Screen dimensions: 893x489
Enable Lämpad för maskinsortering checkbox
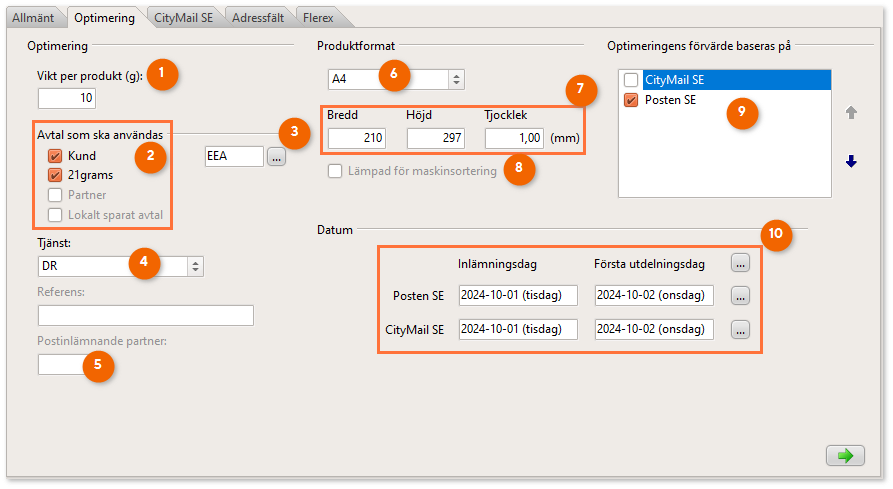335,171
